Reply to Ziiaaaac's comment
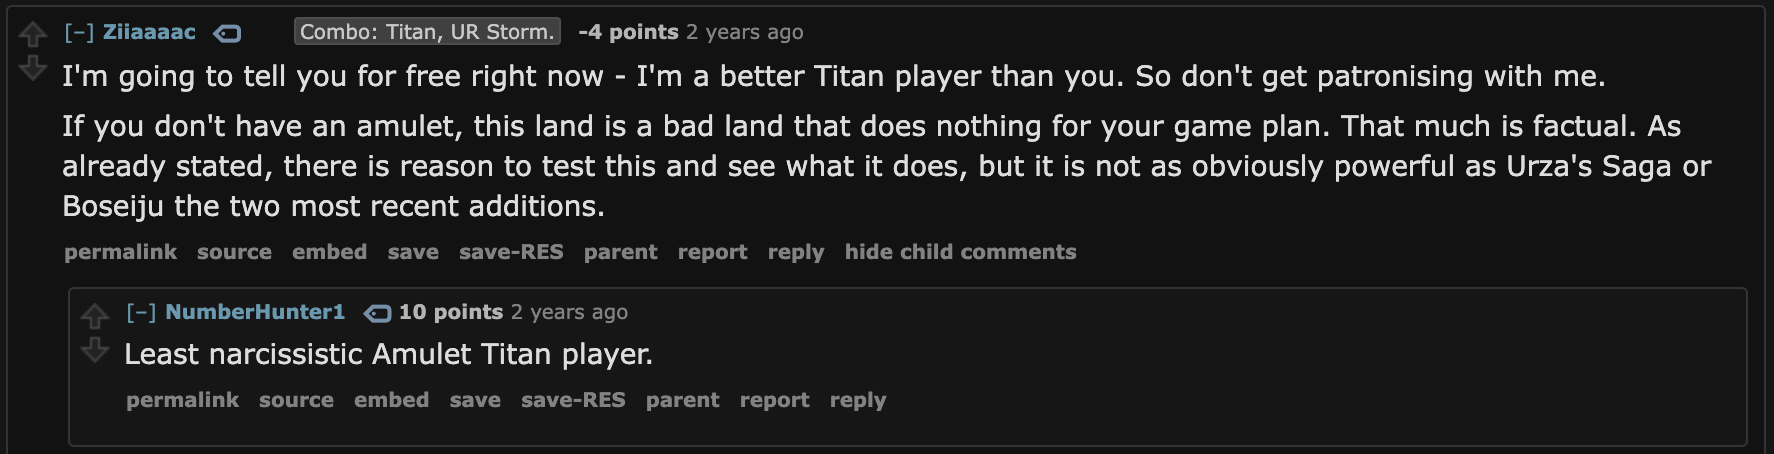 (795, 252)
